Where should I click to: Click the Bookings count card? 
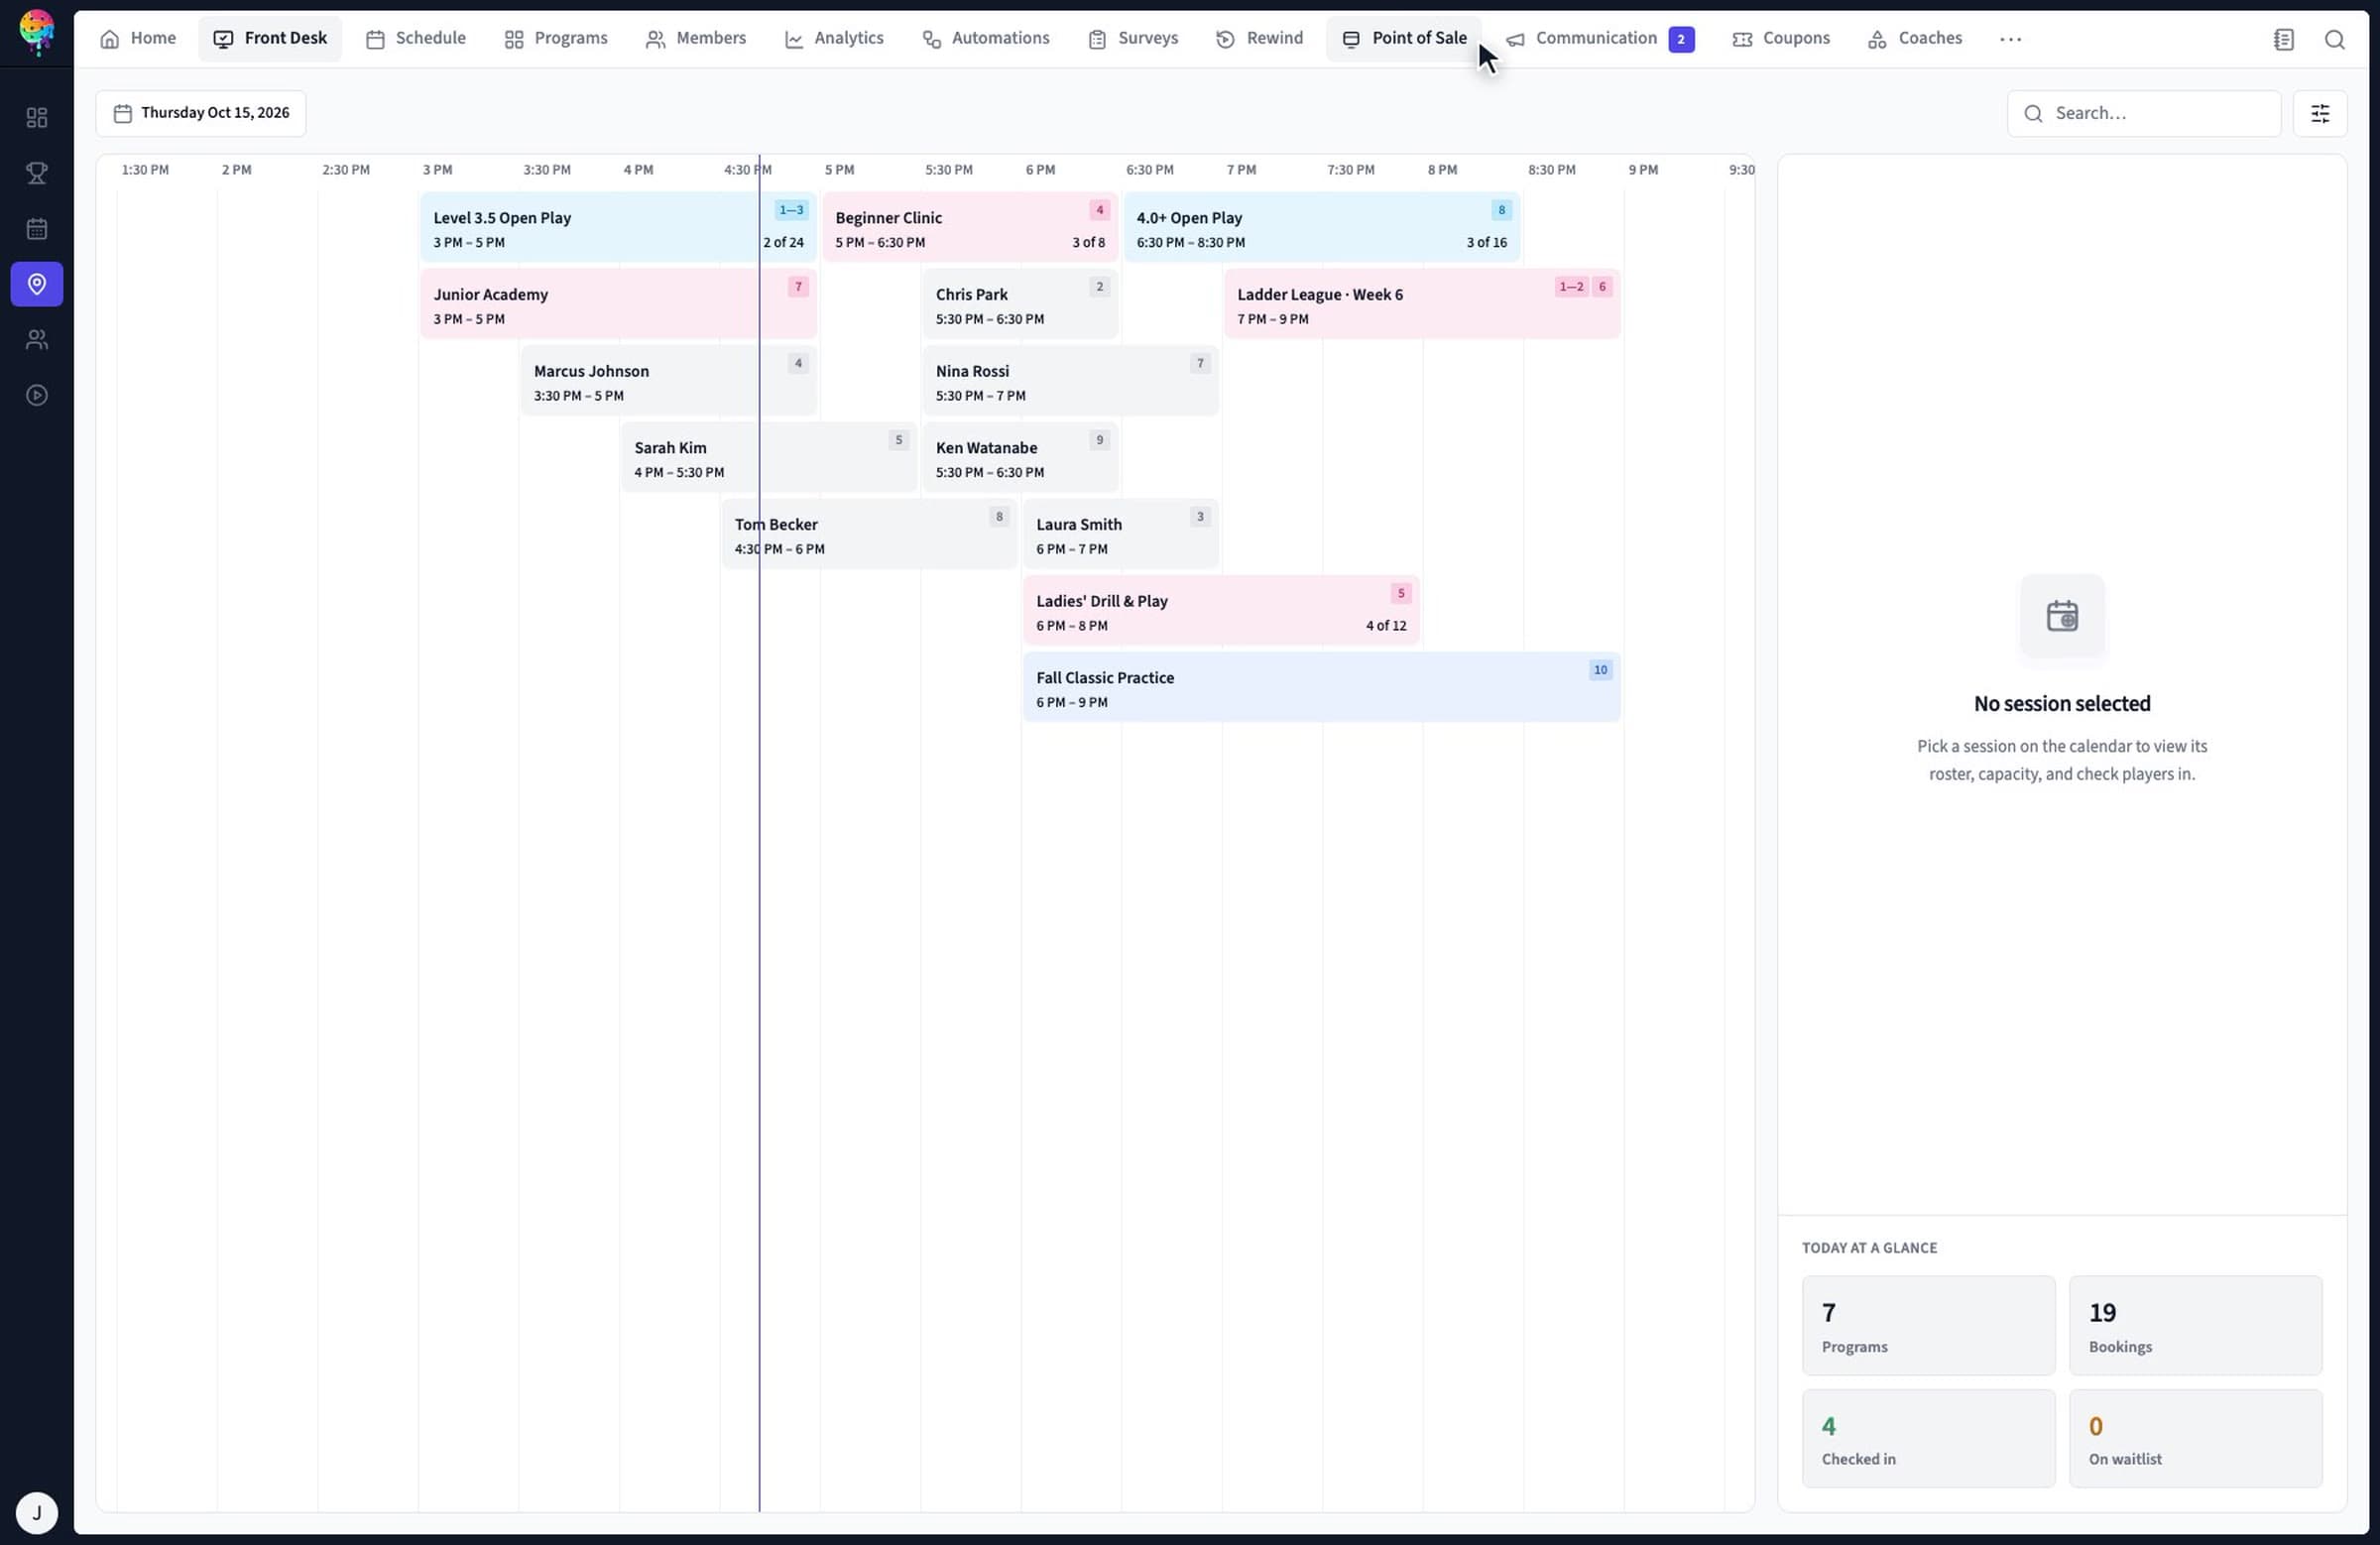pyautogui.click(x=2195, y=1325)
